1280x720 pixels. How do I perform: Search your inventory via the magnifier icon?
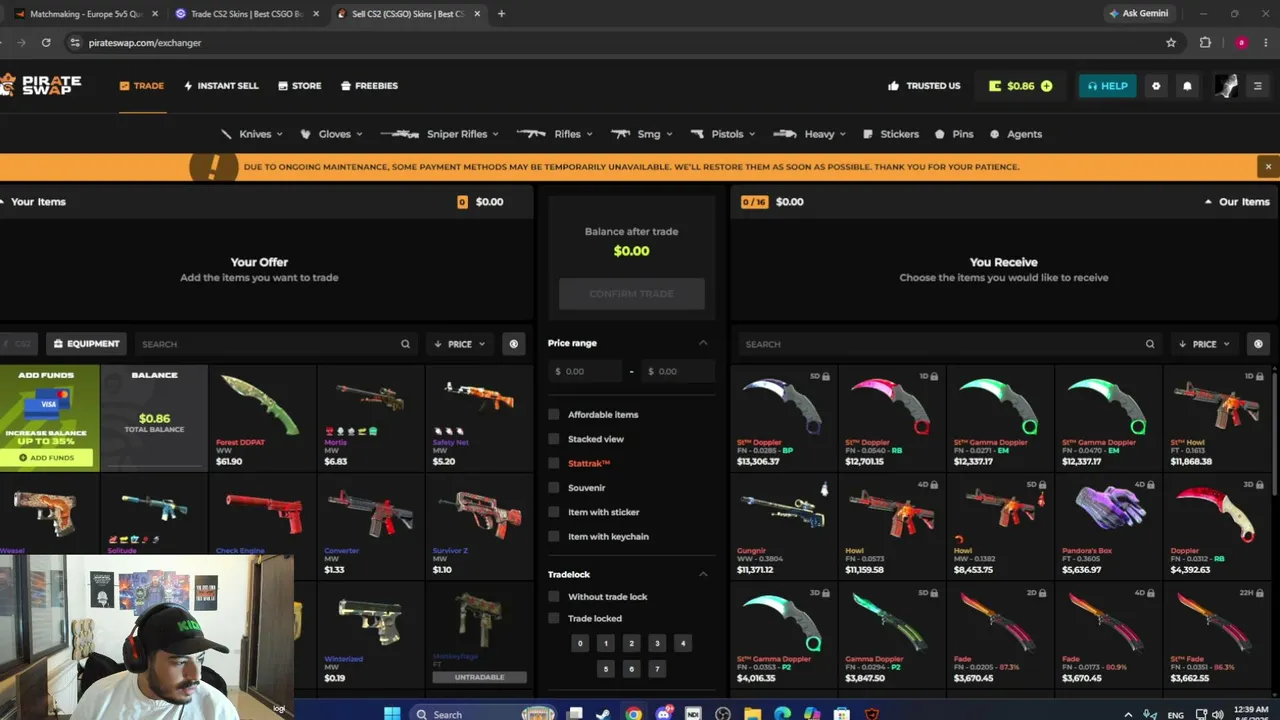(405, 344)
